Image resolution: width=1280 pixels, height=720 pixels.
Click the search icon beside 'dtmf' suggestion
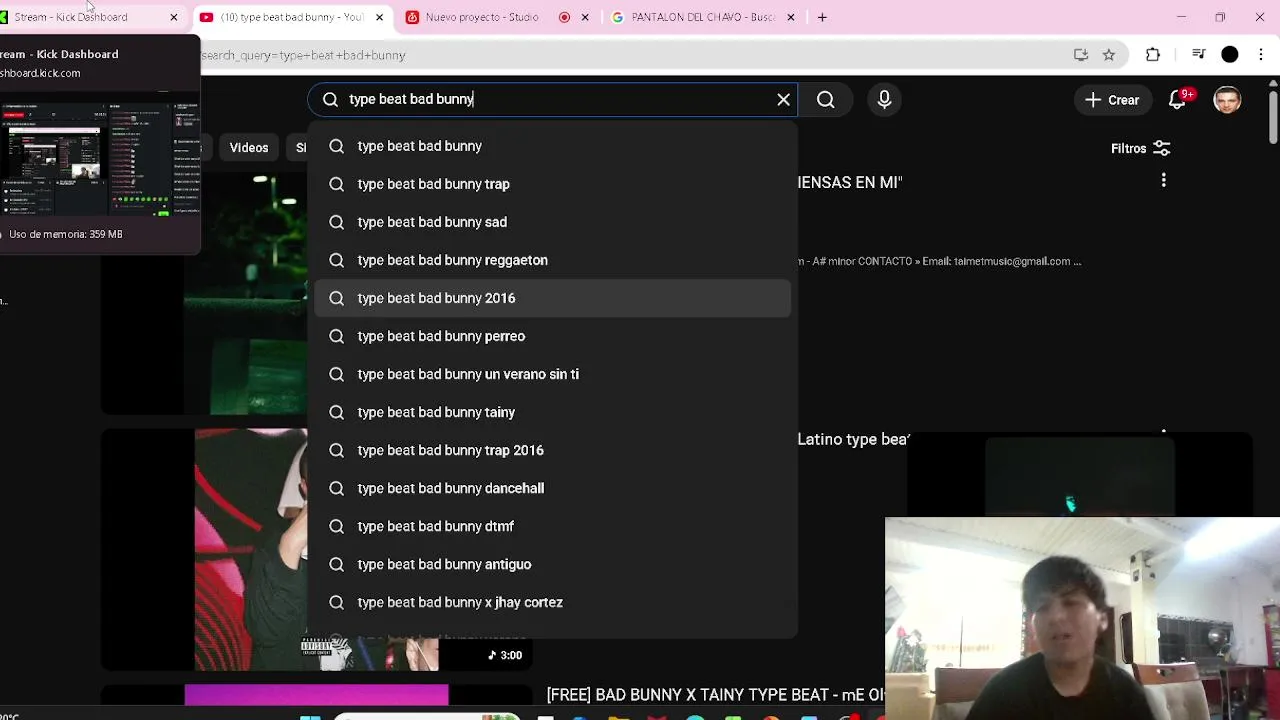point(336,526)
